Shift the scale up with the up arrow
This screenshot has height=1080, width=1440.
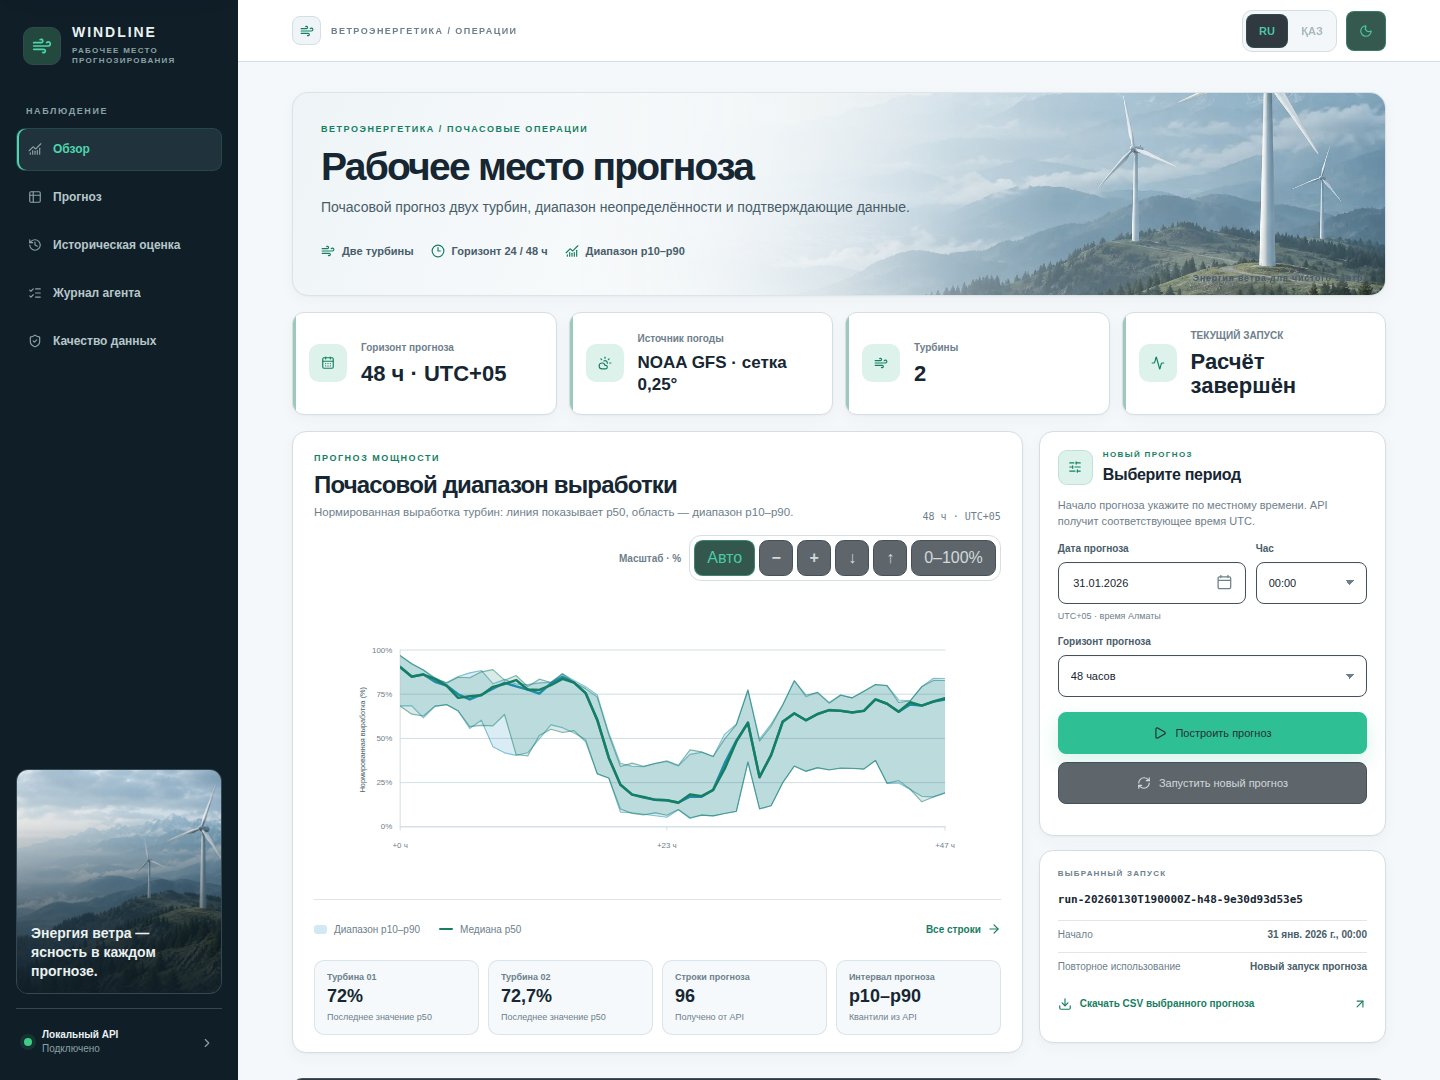890,558
